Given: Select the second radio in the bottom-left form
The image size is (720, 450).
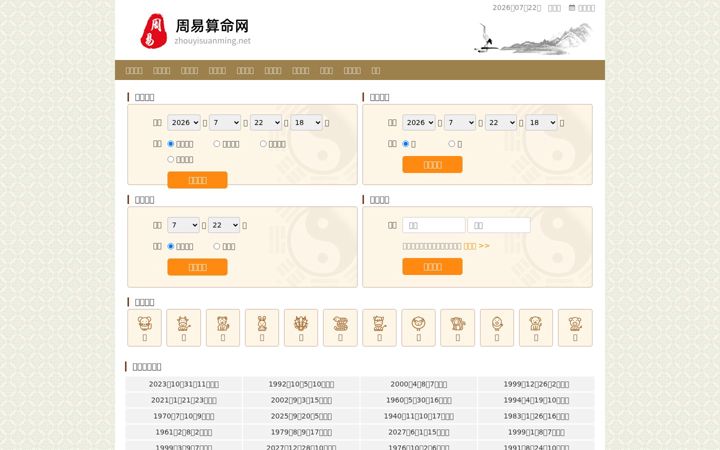Looking at the screenshot, I should click(x=217, y=246).
